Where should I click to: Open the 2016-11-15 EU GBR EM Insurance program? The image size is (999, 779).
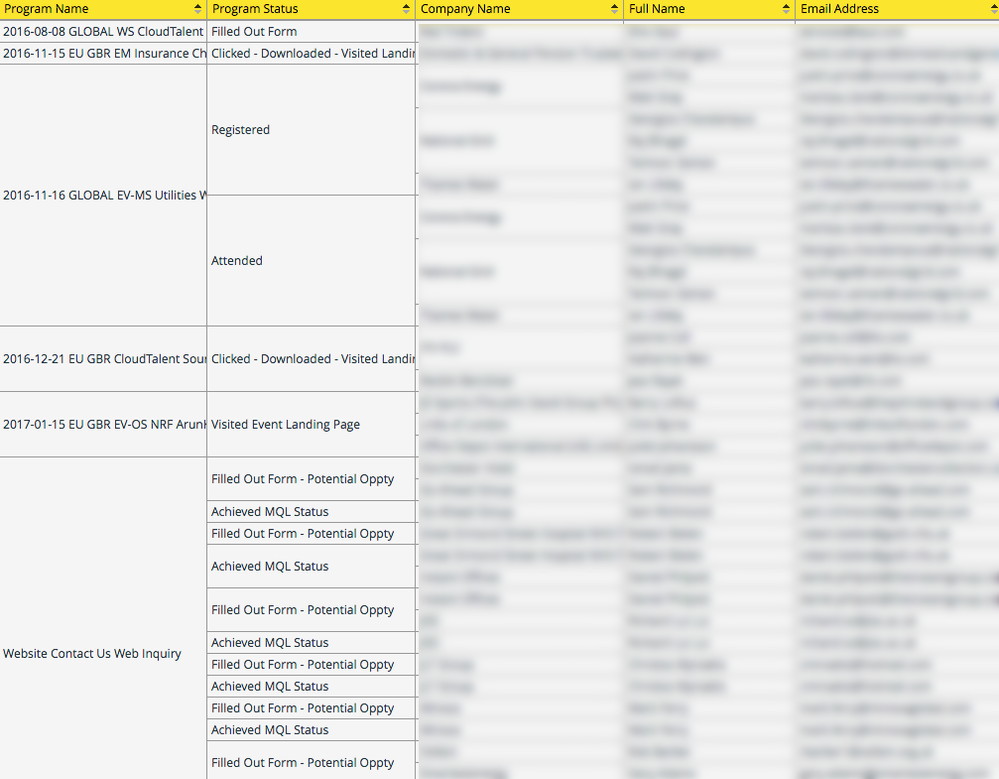[103, 53]
